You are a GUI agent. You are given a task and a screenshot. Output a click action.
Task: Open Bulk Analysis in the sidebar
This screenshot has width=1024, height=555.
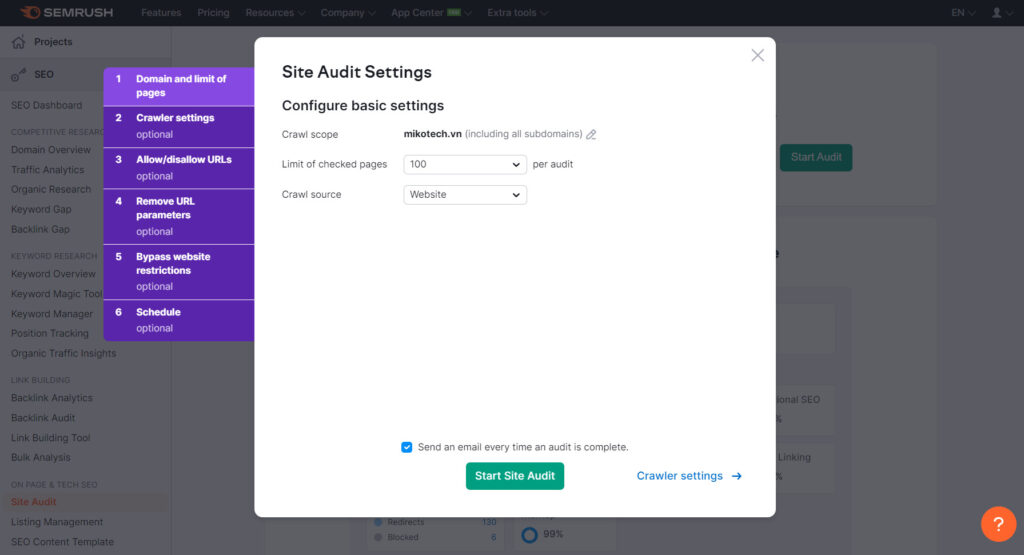pyautogui.click(x=40, y=458)
